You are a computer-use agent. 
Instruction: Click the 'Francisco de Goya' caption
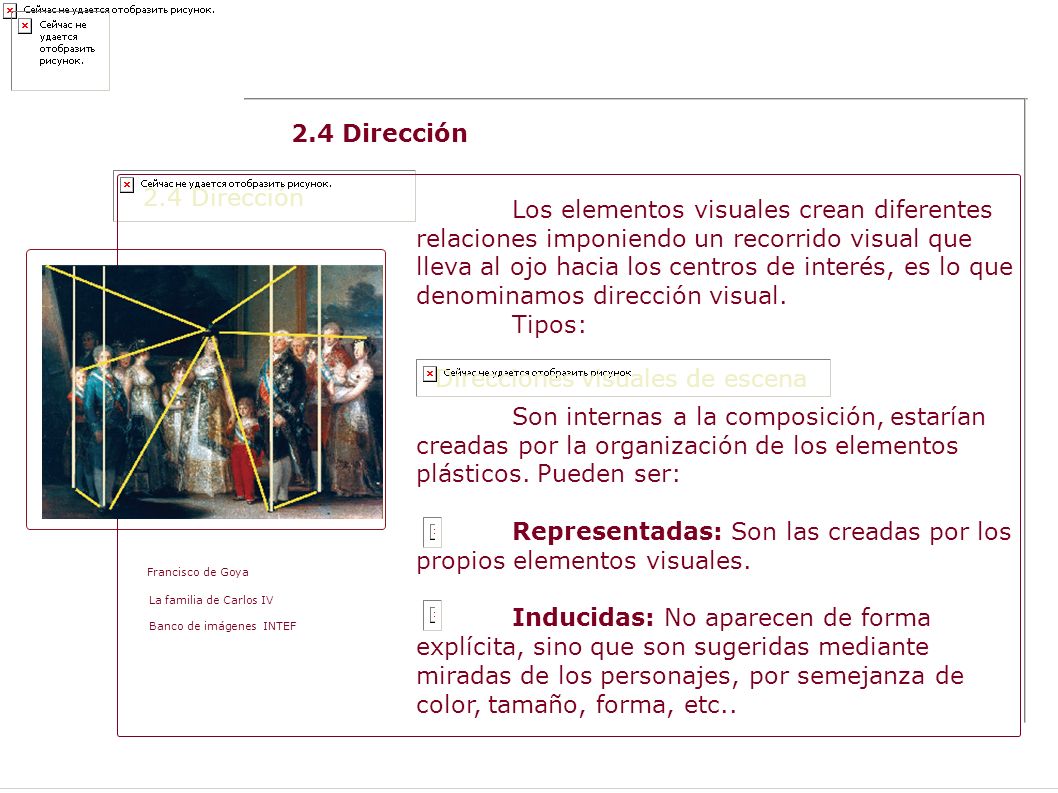[x=198, y=572]
